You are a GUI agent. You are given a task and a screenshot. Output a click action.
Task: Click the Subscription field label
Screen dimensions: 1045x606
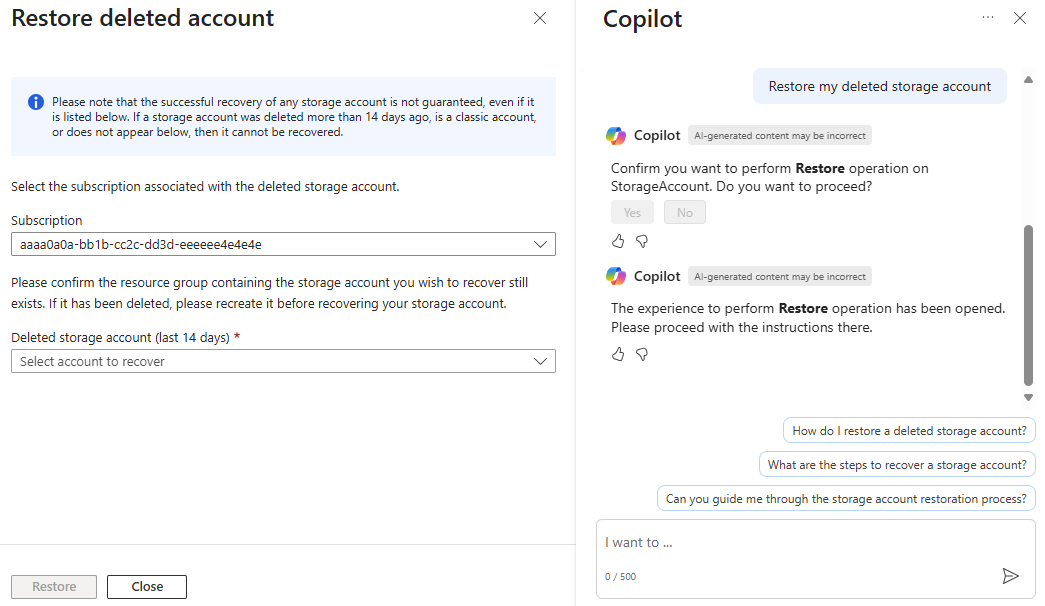(47, 220)
